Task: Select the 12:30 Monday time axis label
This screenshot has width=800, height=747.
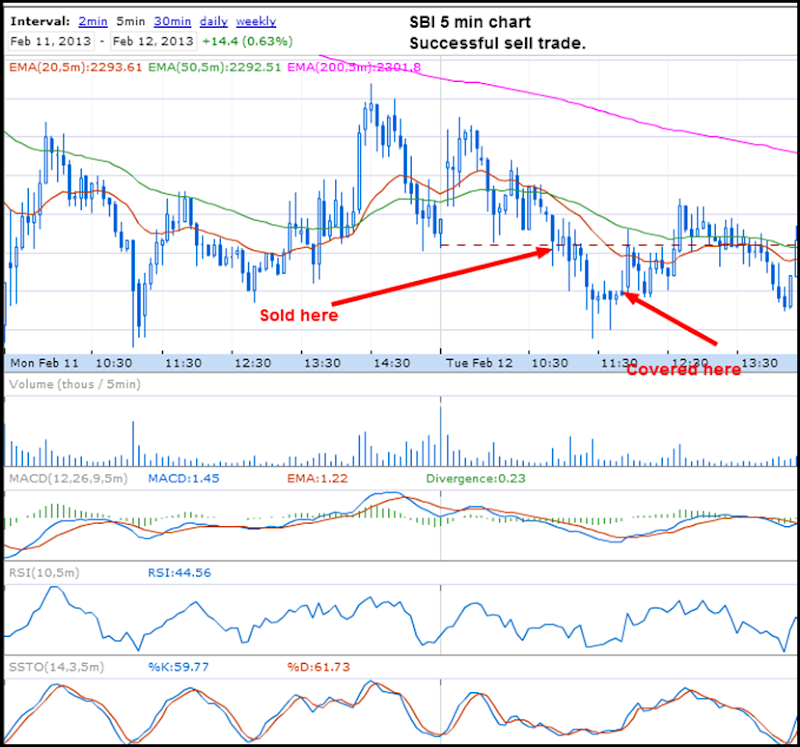Action: click(253, 363)
